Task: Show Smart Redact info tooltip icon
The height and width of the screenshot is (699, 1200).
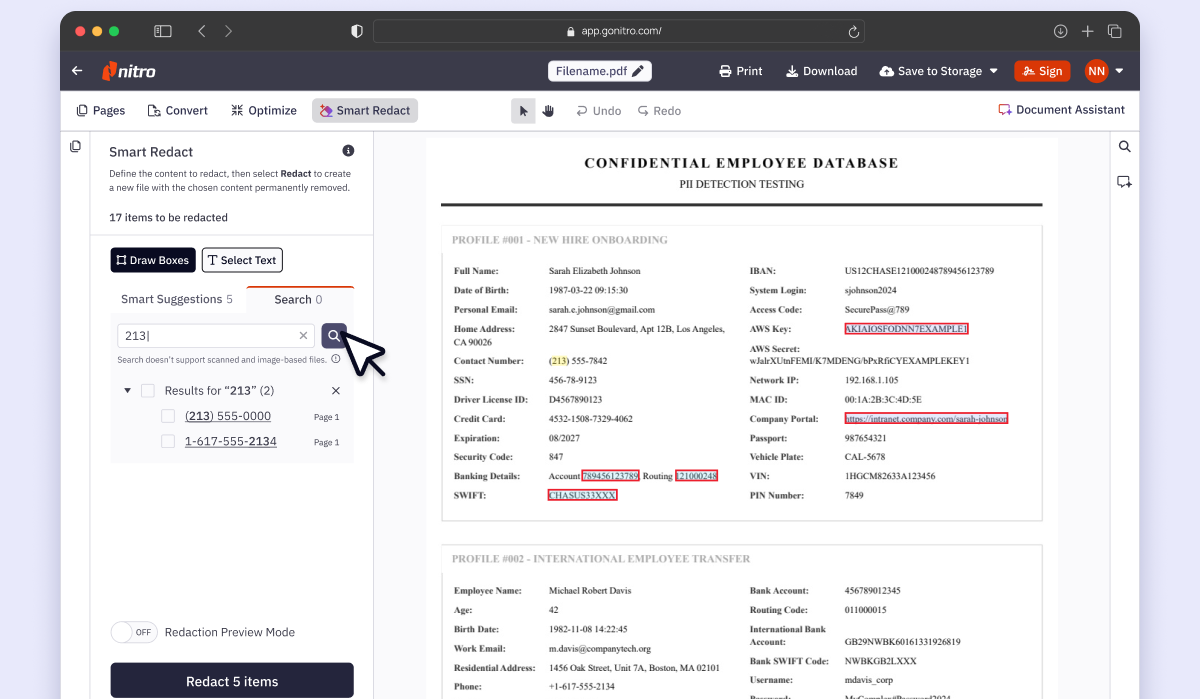Action: [x=348, y=151]
